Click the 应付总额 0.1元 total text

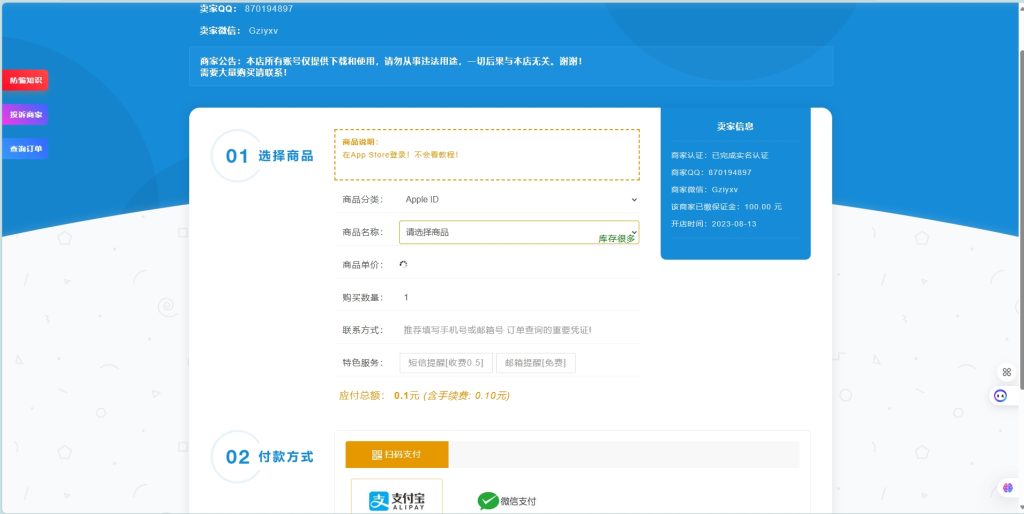click(424, 395)
